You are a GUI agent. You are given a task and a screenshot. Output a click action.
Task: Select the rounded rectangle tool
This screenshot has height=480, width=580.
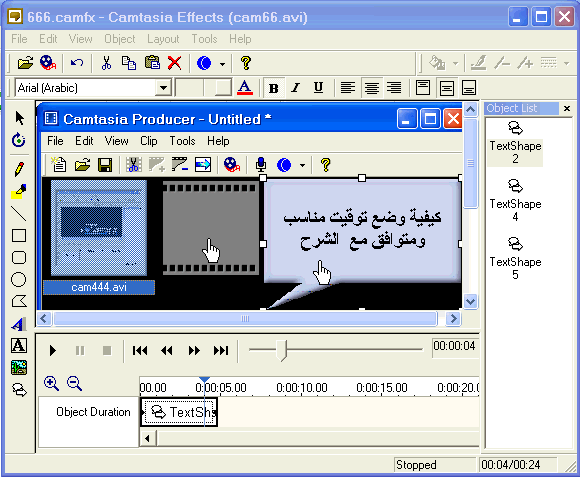coord(19,257)
